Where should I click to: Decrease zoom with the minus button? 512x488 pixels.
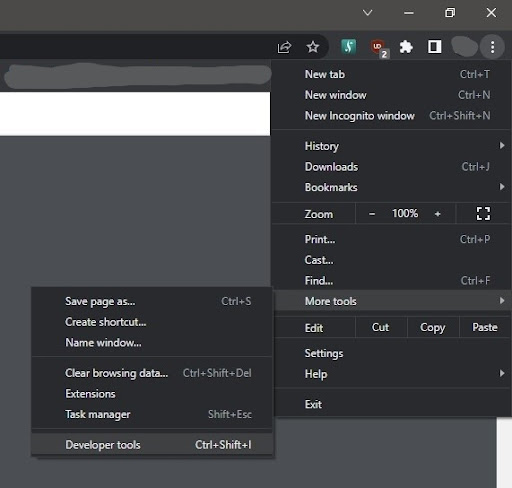point(372,214)
